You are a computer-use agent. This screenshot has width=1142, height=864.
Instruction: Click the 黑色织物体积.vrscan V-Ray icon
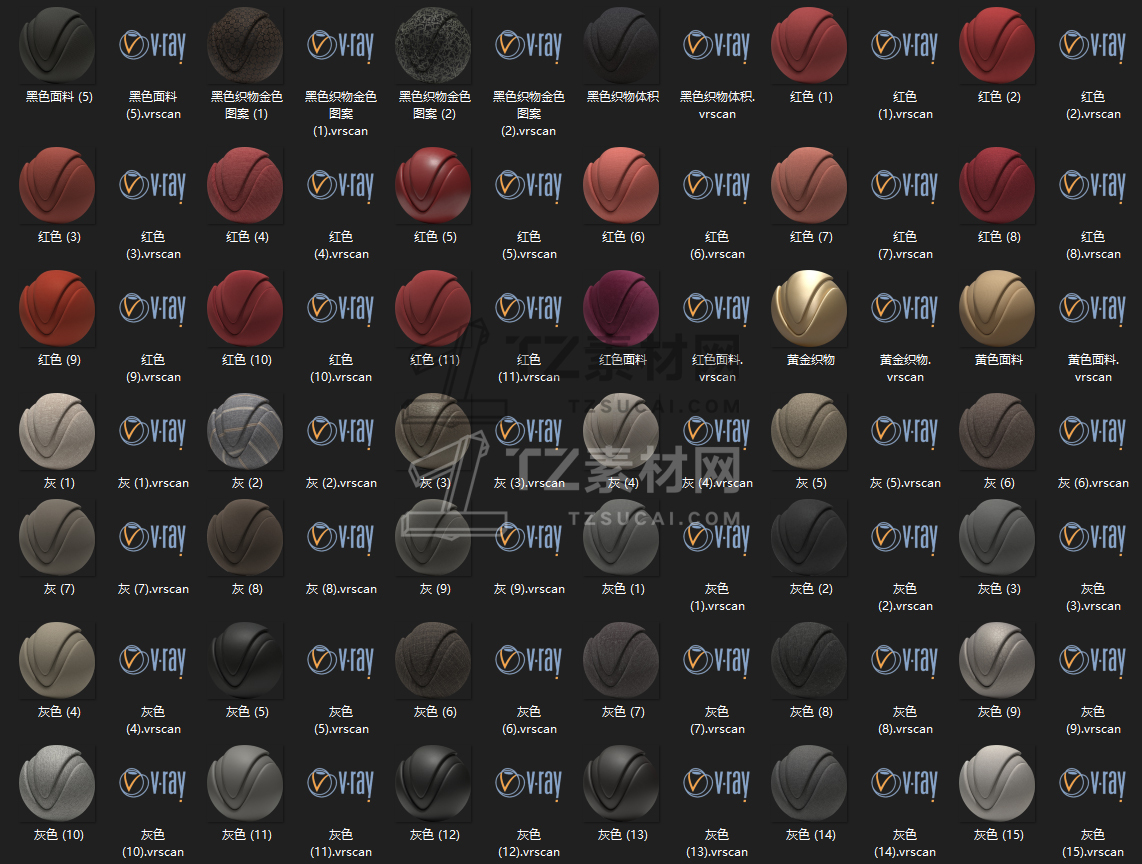(716, 45)
